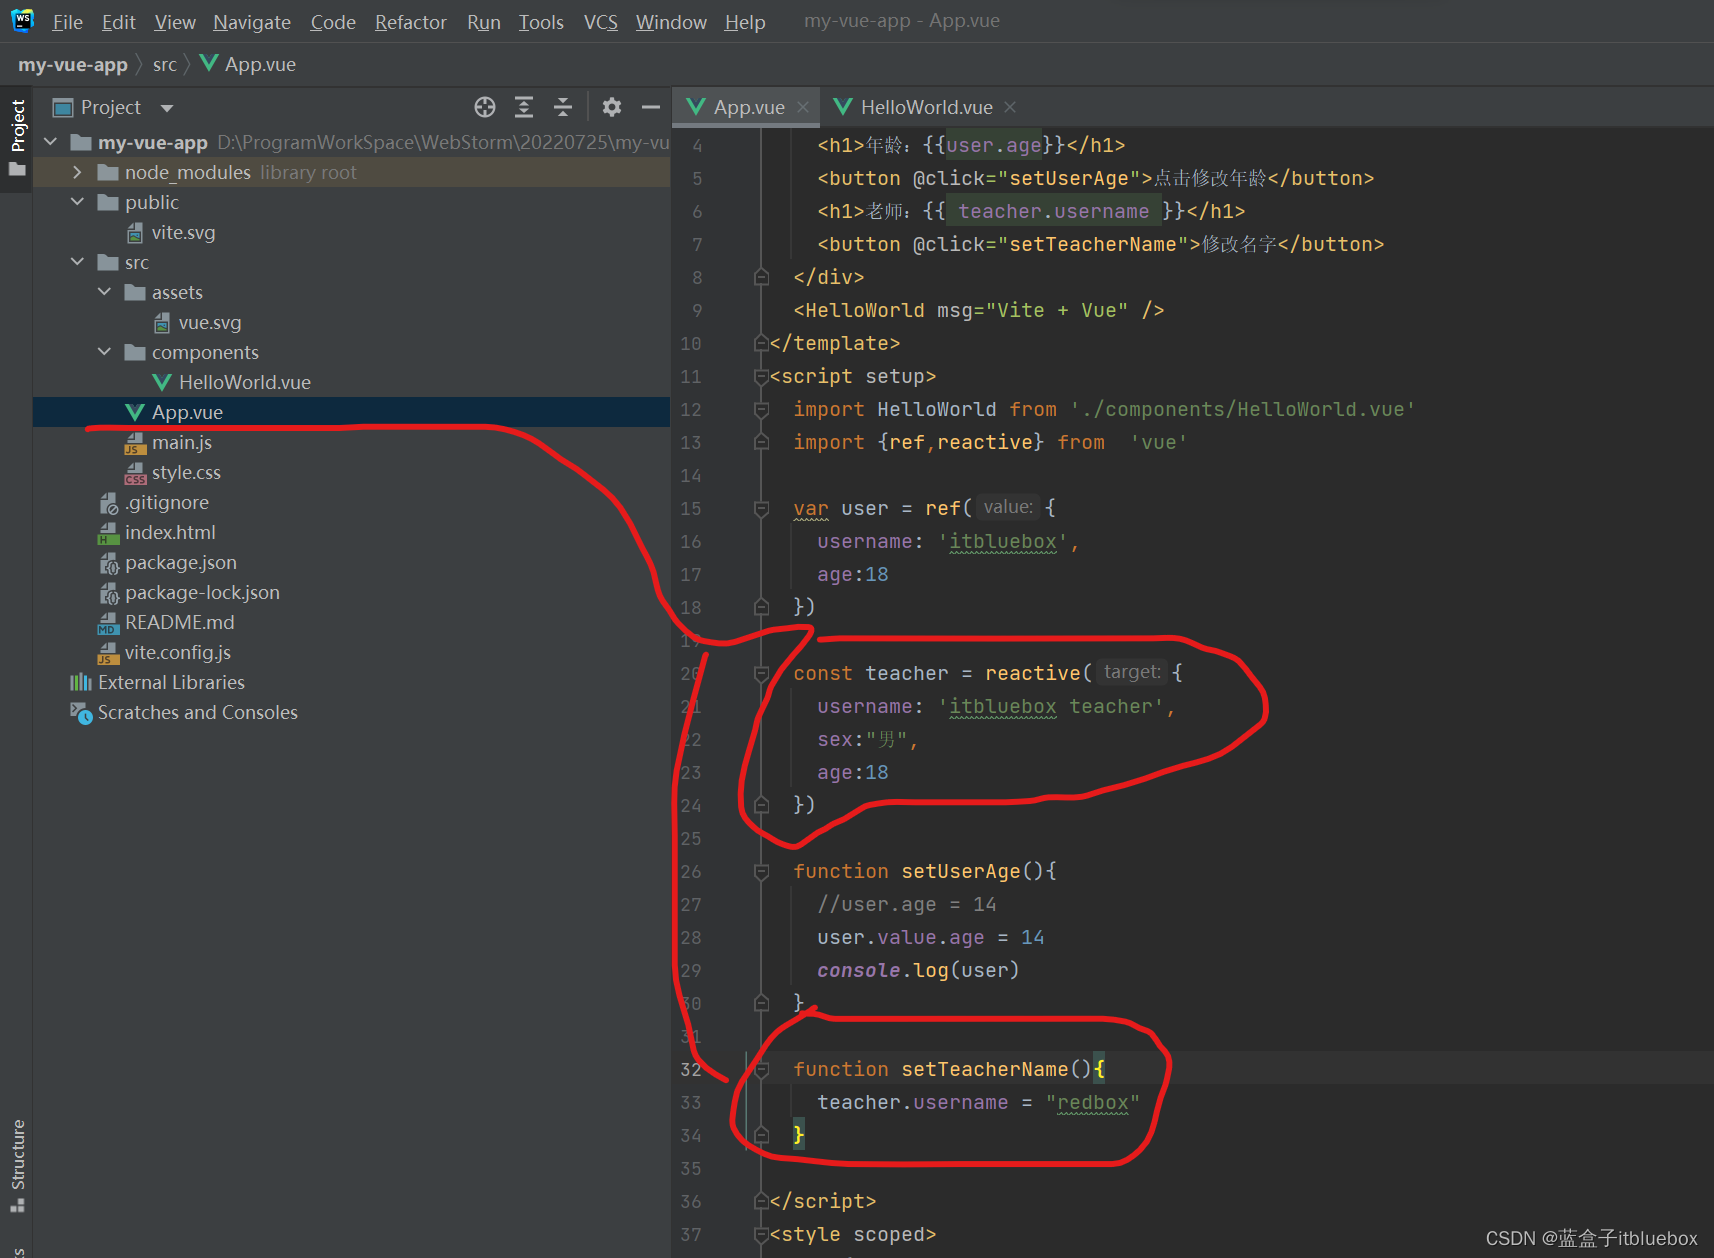
Task: Click the style.css file icon
Action: pyautogui.click(x=135, y=473)
